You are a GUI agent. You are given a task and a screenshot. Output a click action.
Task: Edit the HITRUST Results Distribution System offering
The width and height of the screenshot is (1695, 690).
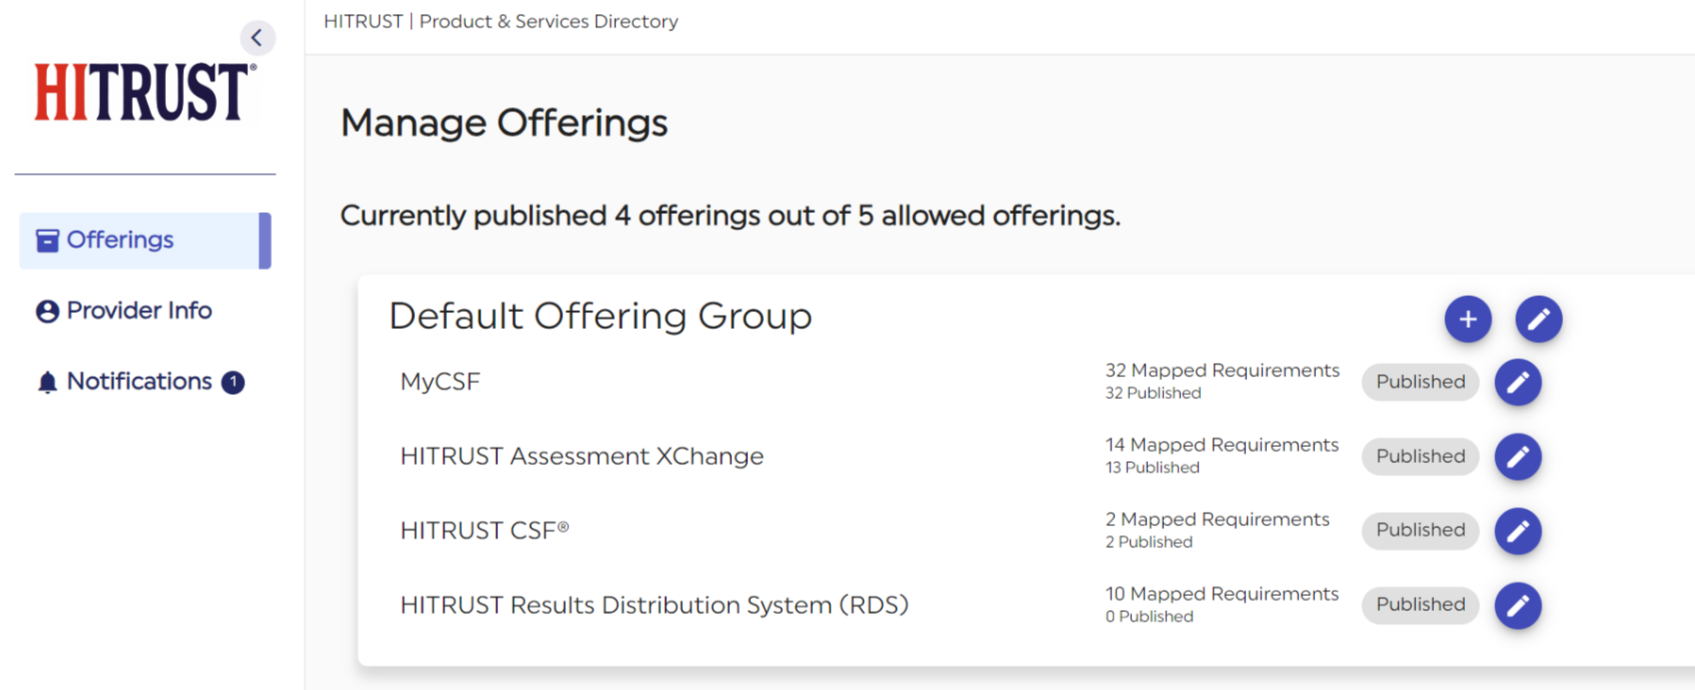click(1518, 606)
